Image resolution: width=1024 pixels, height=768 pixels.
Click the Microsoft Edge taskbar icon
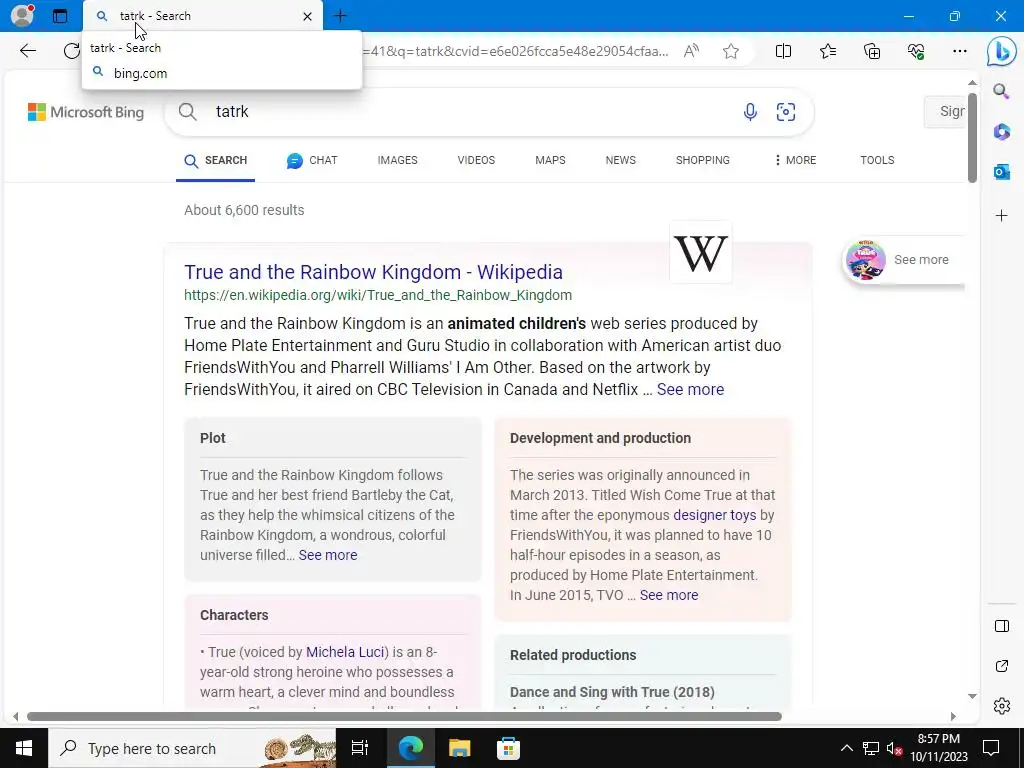[x=410, y=748]
